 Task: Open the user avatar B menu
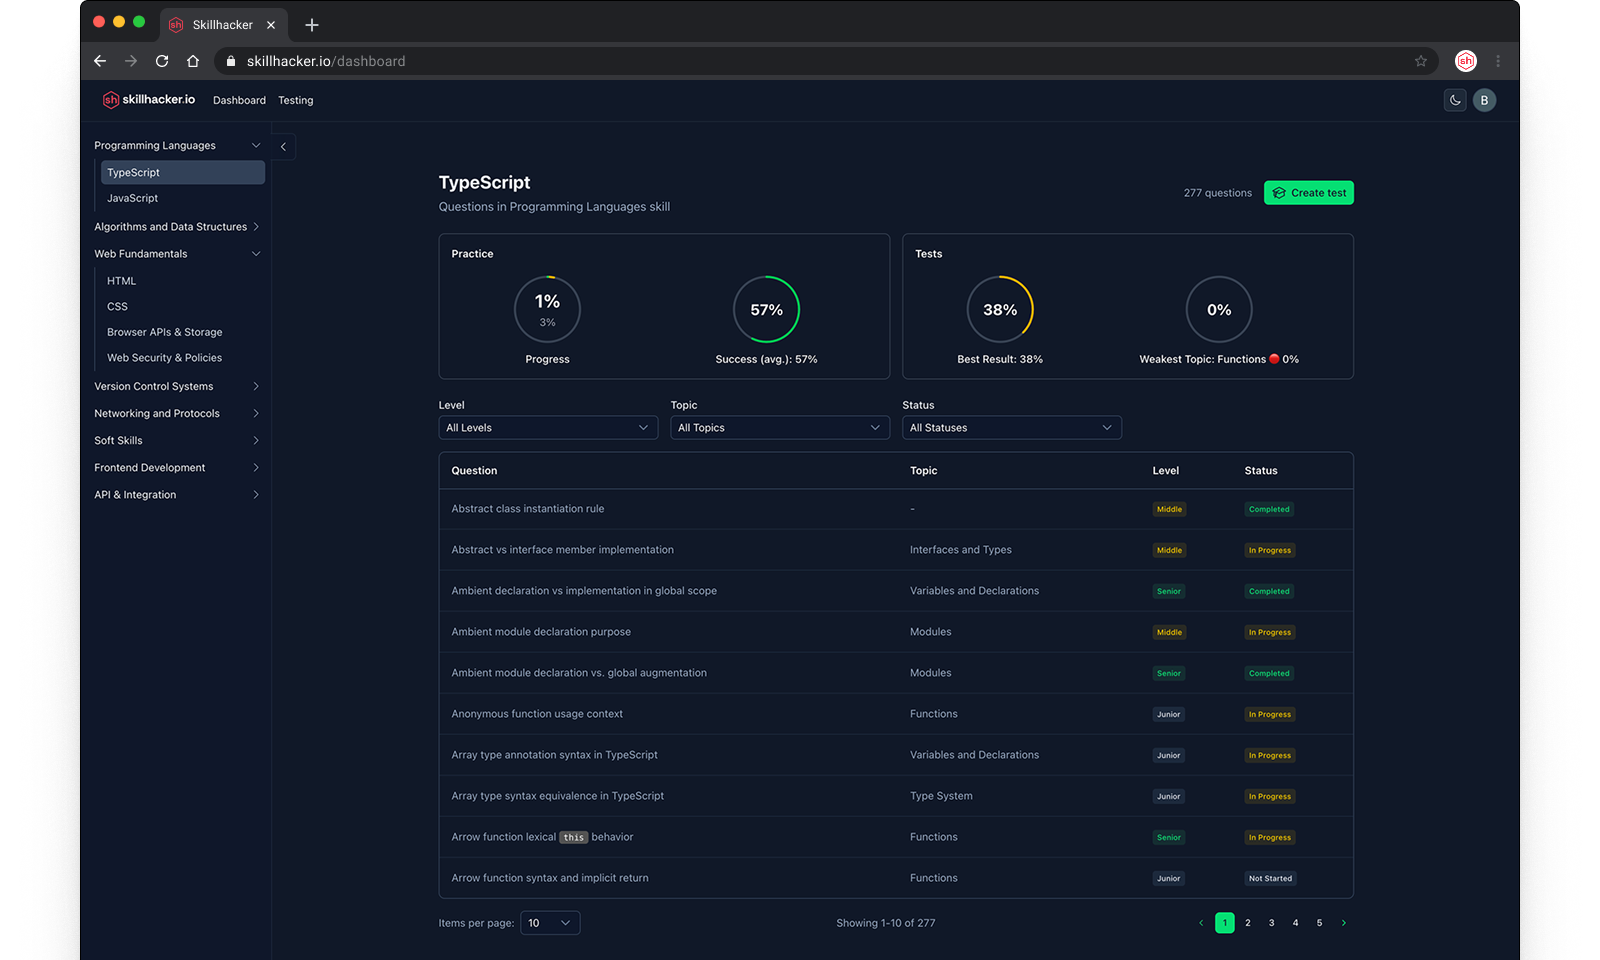1484,100
